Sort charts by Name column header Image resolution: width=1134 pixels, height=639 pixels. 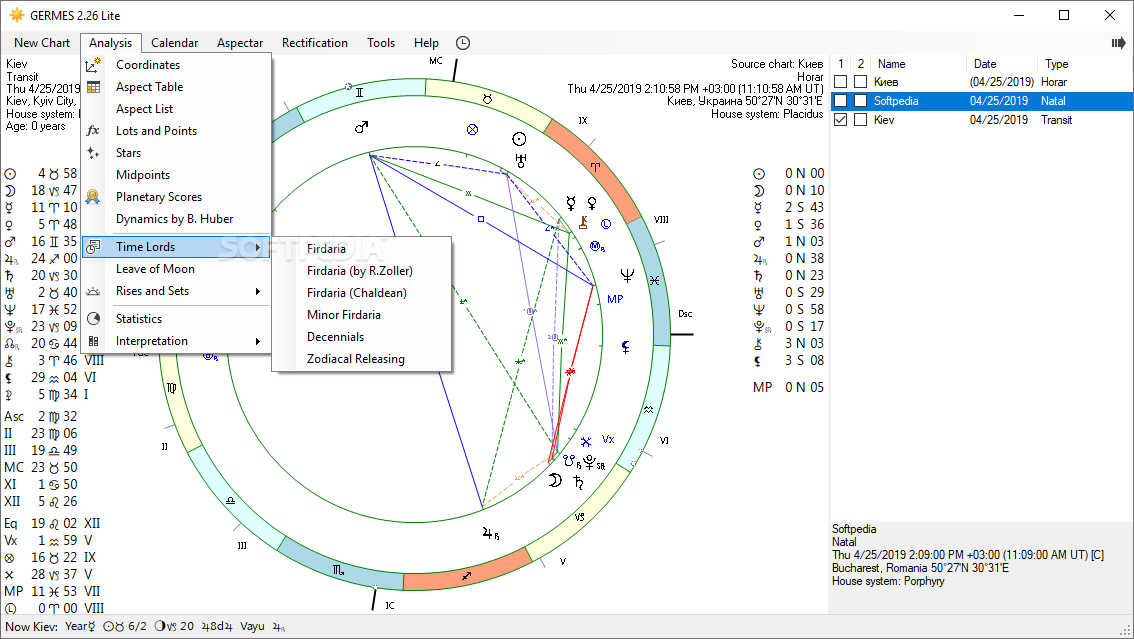(916, 64)
